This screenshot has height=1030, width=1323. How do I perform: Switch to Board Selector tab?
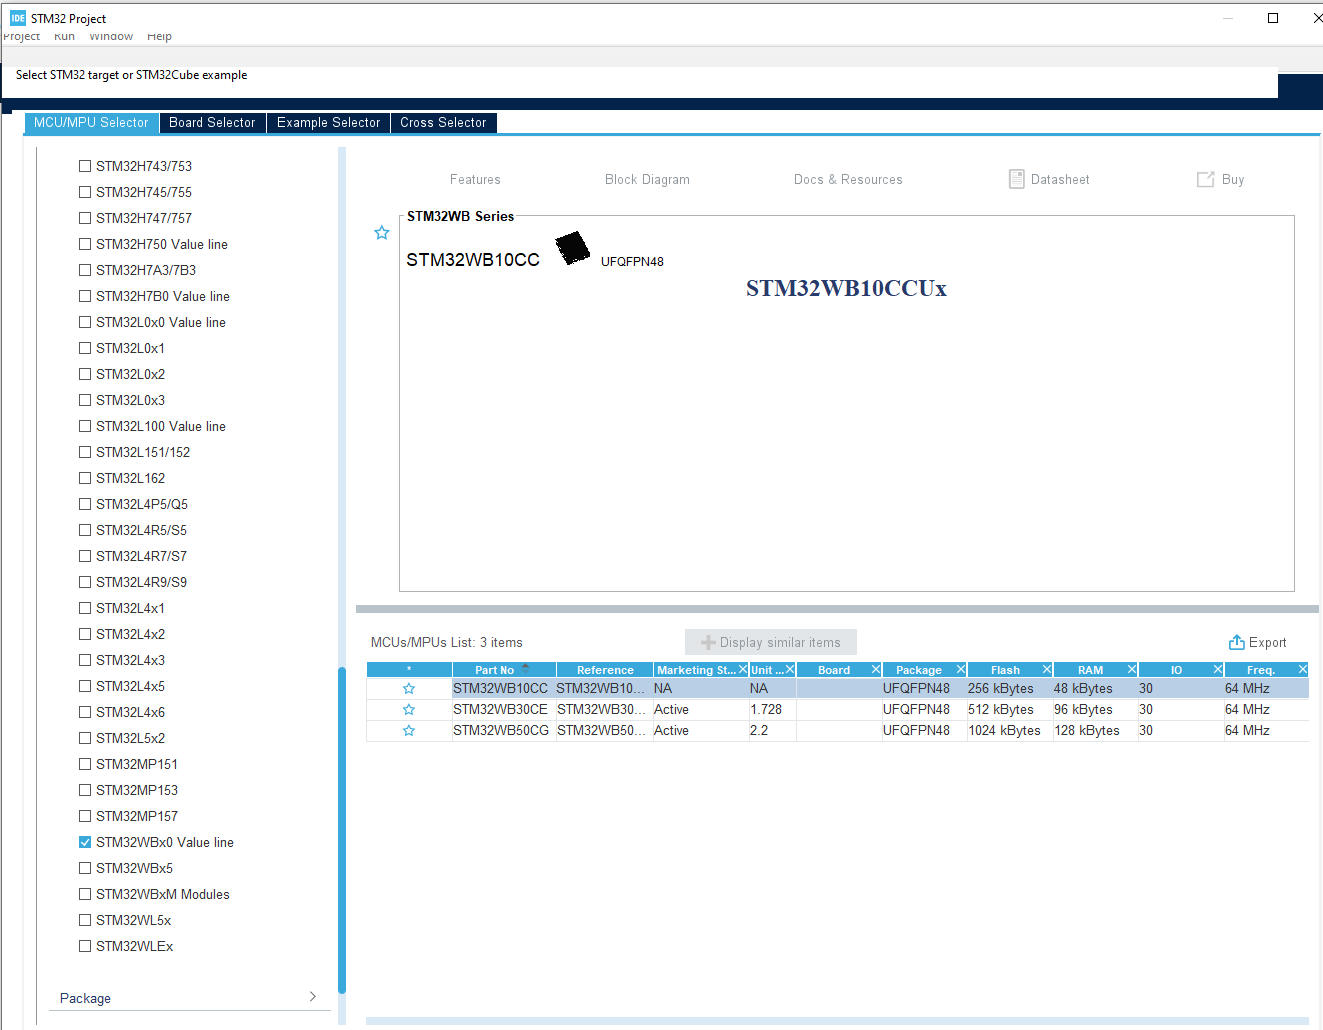212,123
